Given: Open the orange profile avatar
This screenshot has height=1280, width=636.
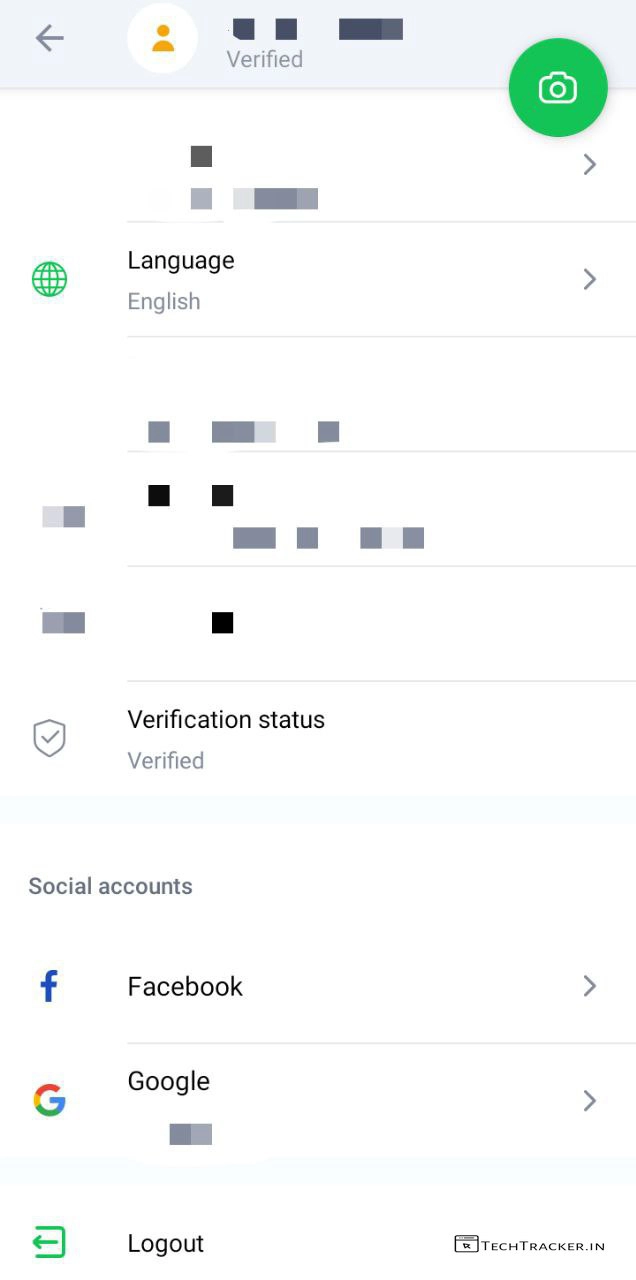Looking at the screenshot, I should 163,39.
